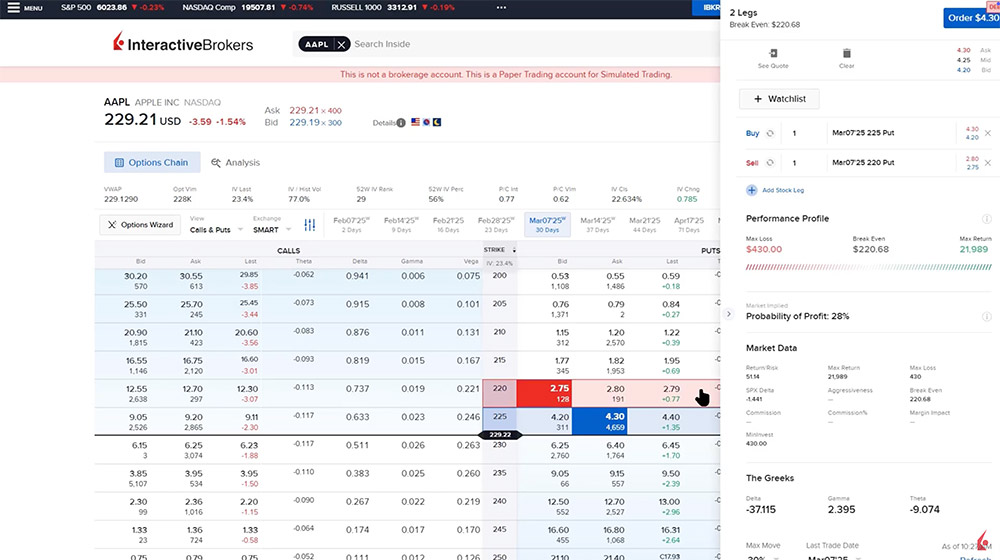The height and width of the screenshot is (560, 1000).
Task: Add strategy to Watchlist
Action: pyautogui.click(x=779, y=99)
